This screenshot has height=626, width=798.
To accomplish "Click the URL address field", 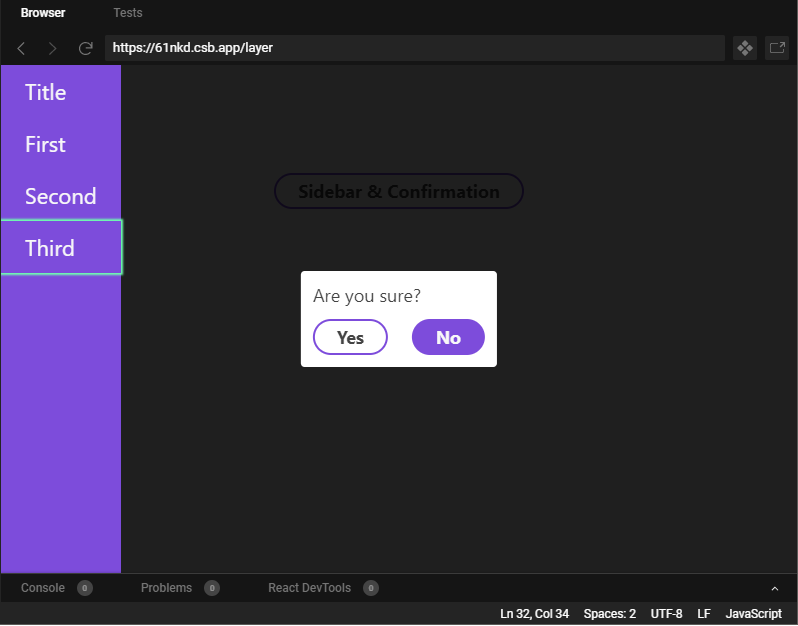I will coord(415,48).
